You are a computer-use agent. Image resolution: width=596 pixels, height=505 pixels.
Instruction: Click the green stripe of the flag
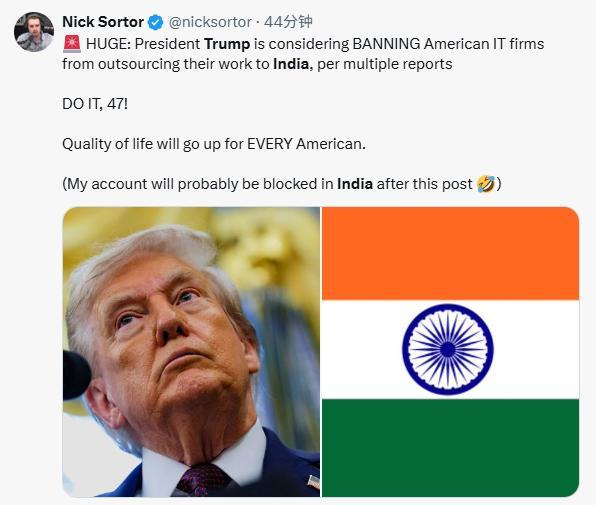coord(450,448)
